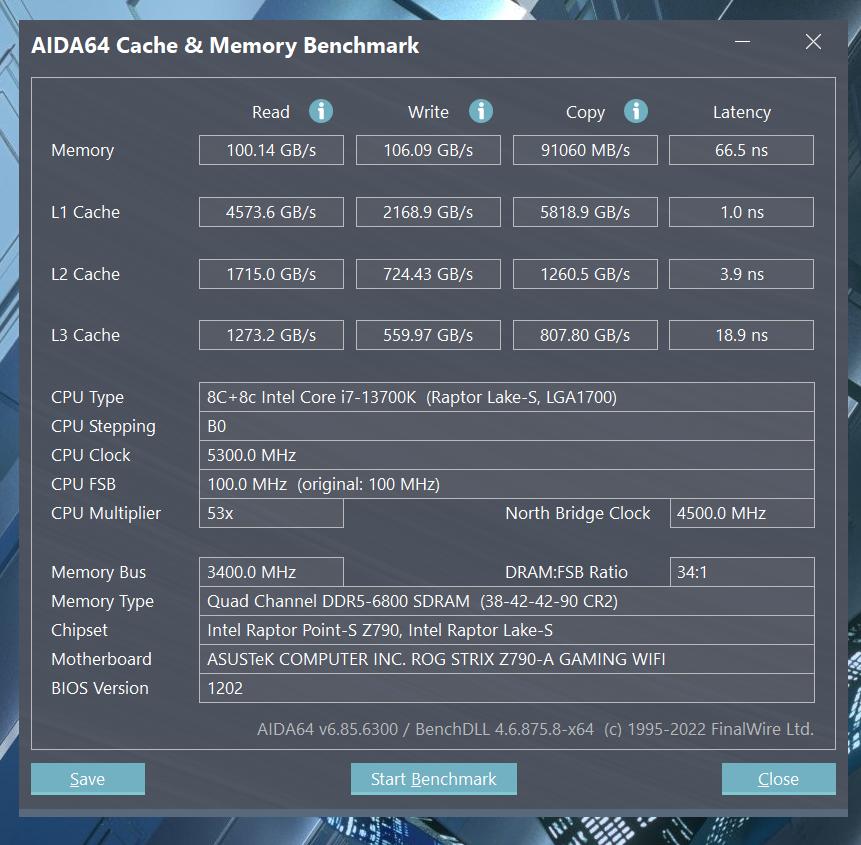
Task: Select the L1 Cache Read 4573.6 GB/s field
Action: (271, 212)
